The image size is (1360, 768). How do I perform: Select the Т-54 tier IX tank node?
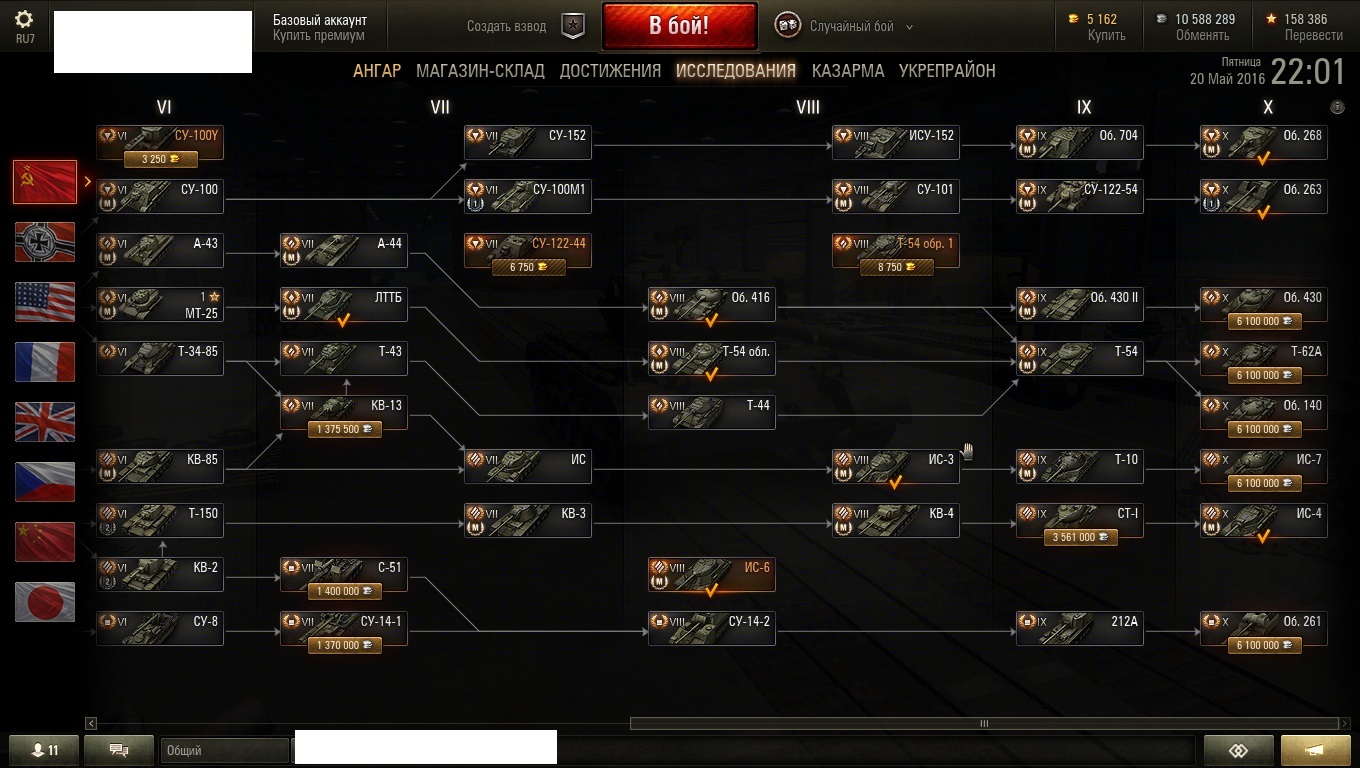[x=1080, y=357]
